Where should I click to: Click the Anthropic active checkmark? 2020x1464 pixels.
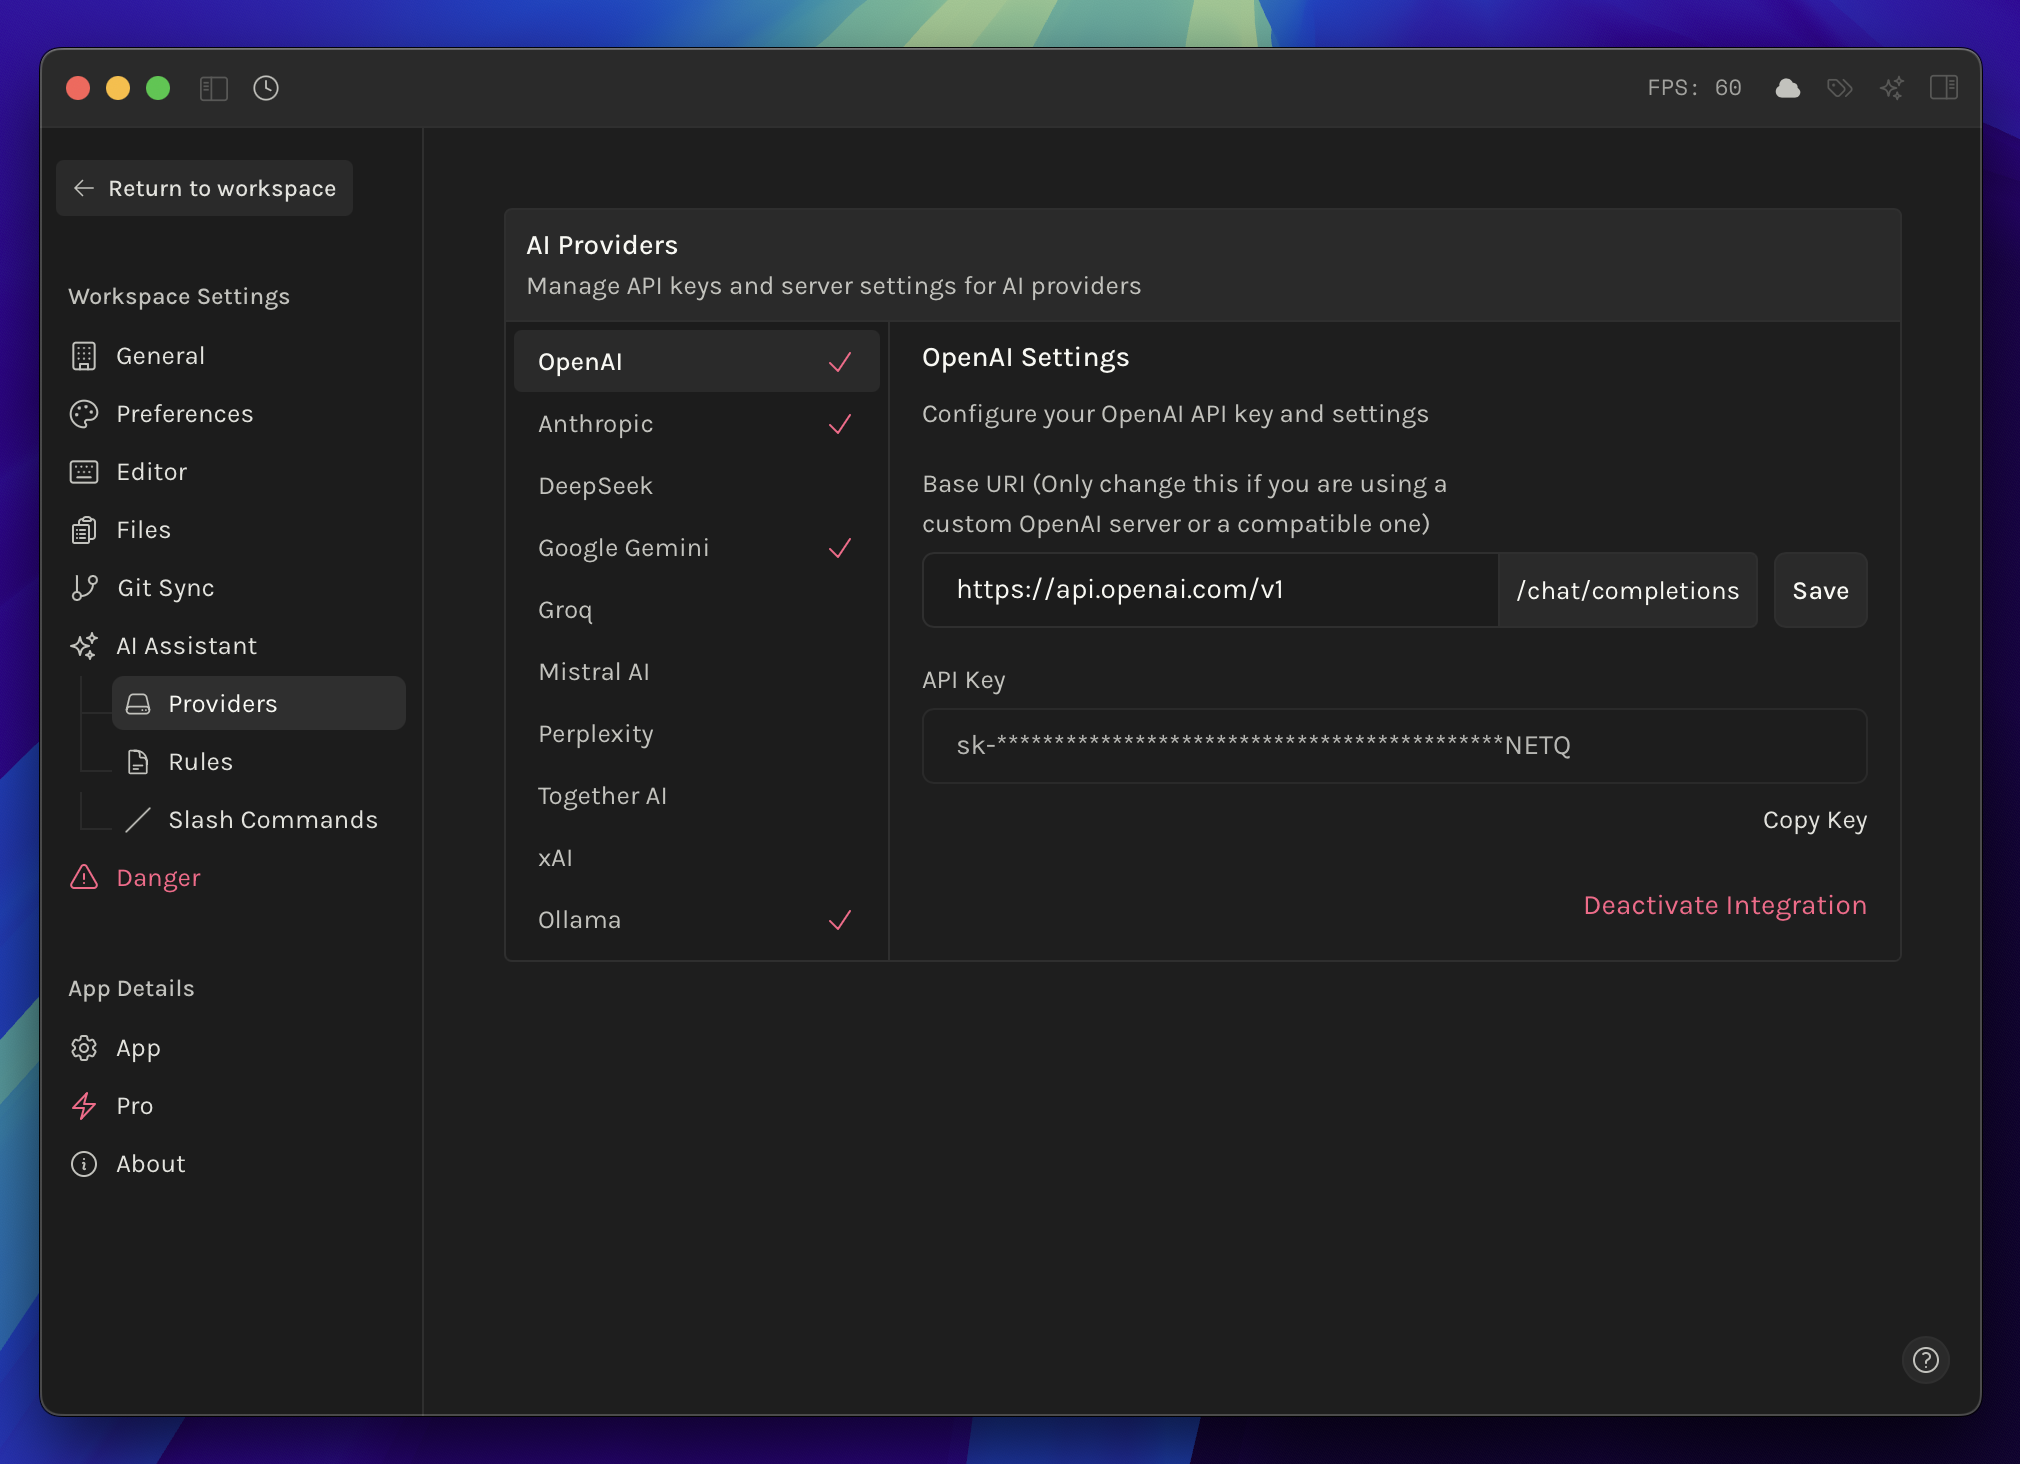(840, 424)
